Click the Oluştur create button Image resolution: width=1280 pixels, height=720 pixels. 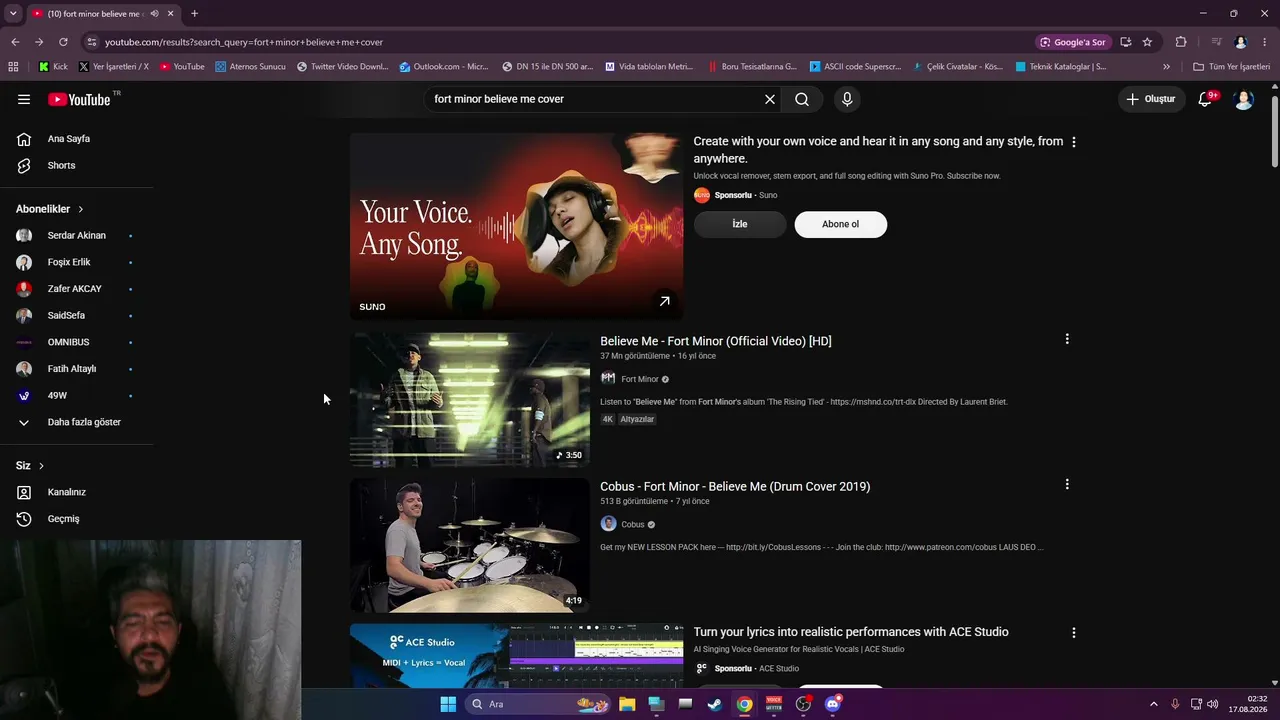[1151, 99]
